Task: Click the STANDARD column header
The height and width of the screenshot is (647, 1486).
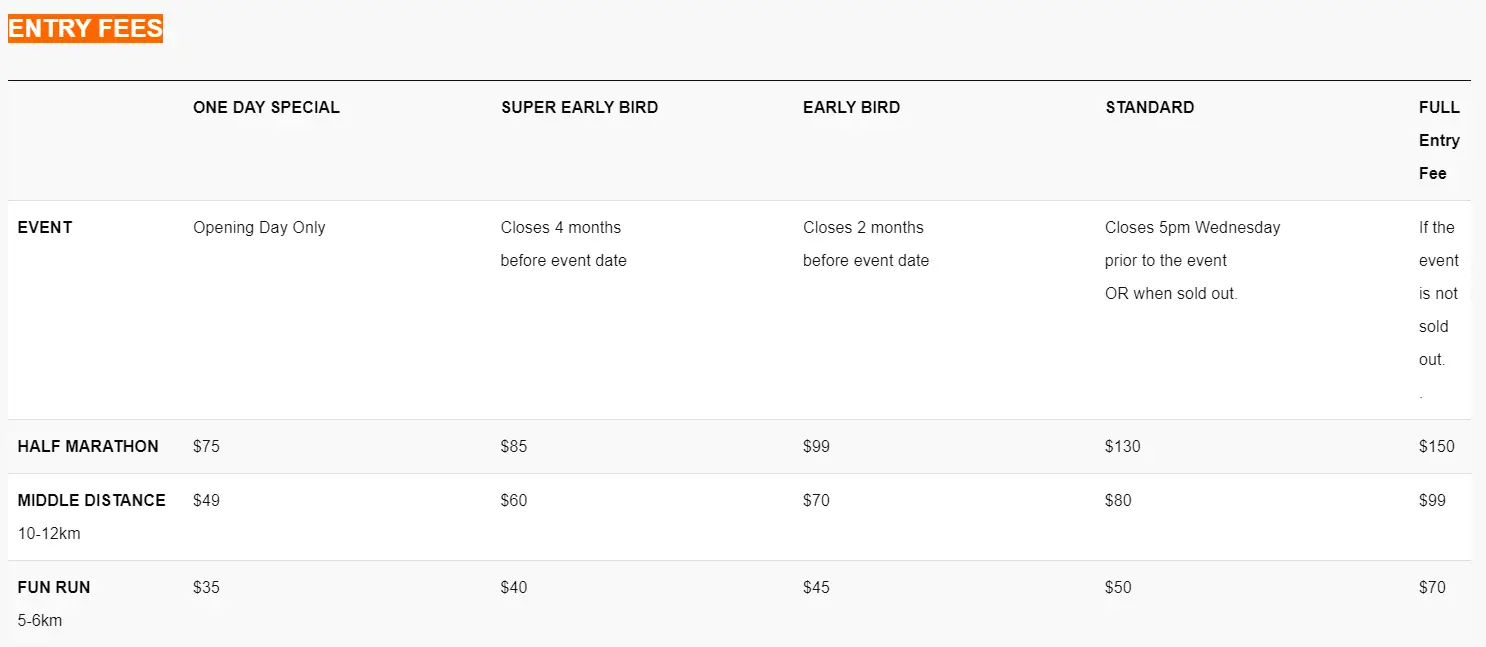Action: click(x=1149, y=107)
